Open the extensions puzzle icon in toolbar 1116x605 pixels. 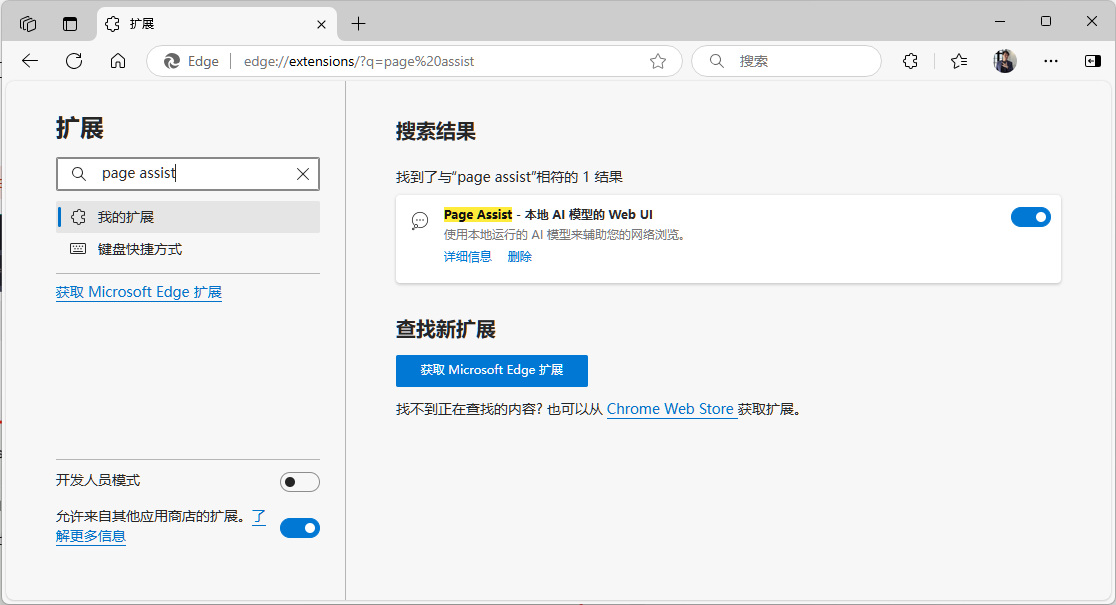tap(910, 61)
